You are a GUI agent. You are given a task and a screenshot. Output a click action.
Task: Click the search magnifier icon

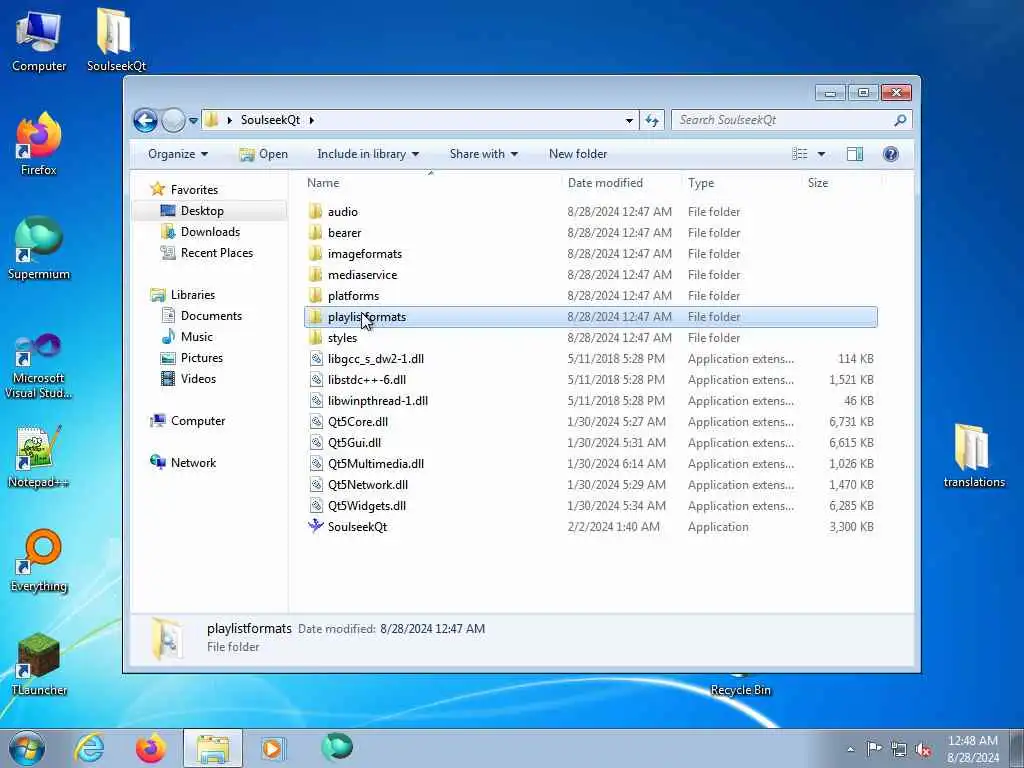(x=900, y=120)
